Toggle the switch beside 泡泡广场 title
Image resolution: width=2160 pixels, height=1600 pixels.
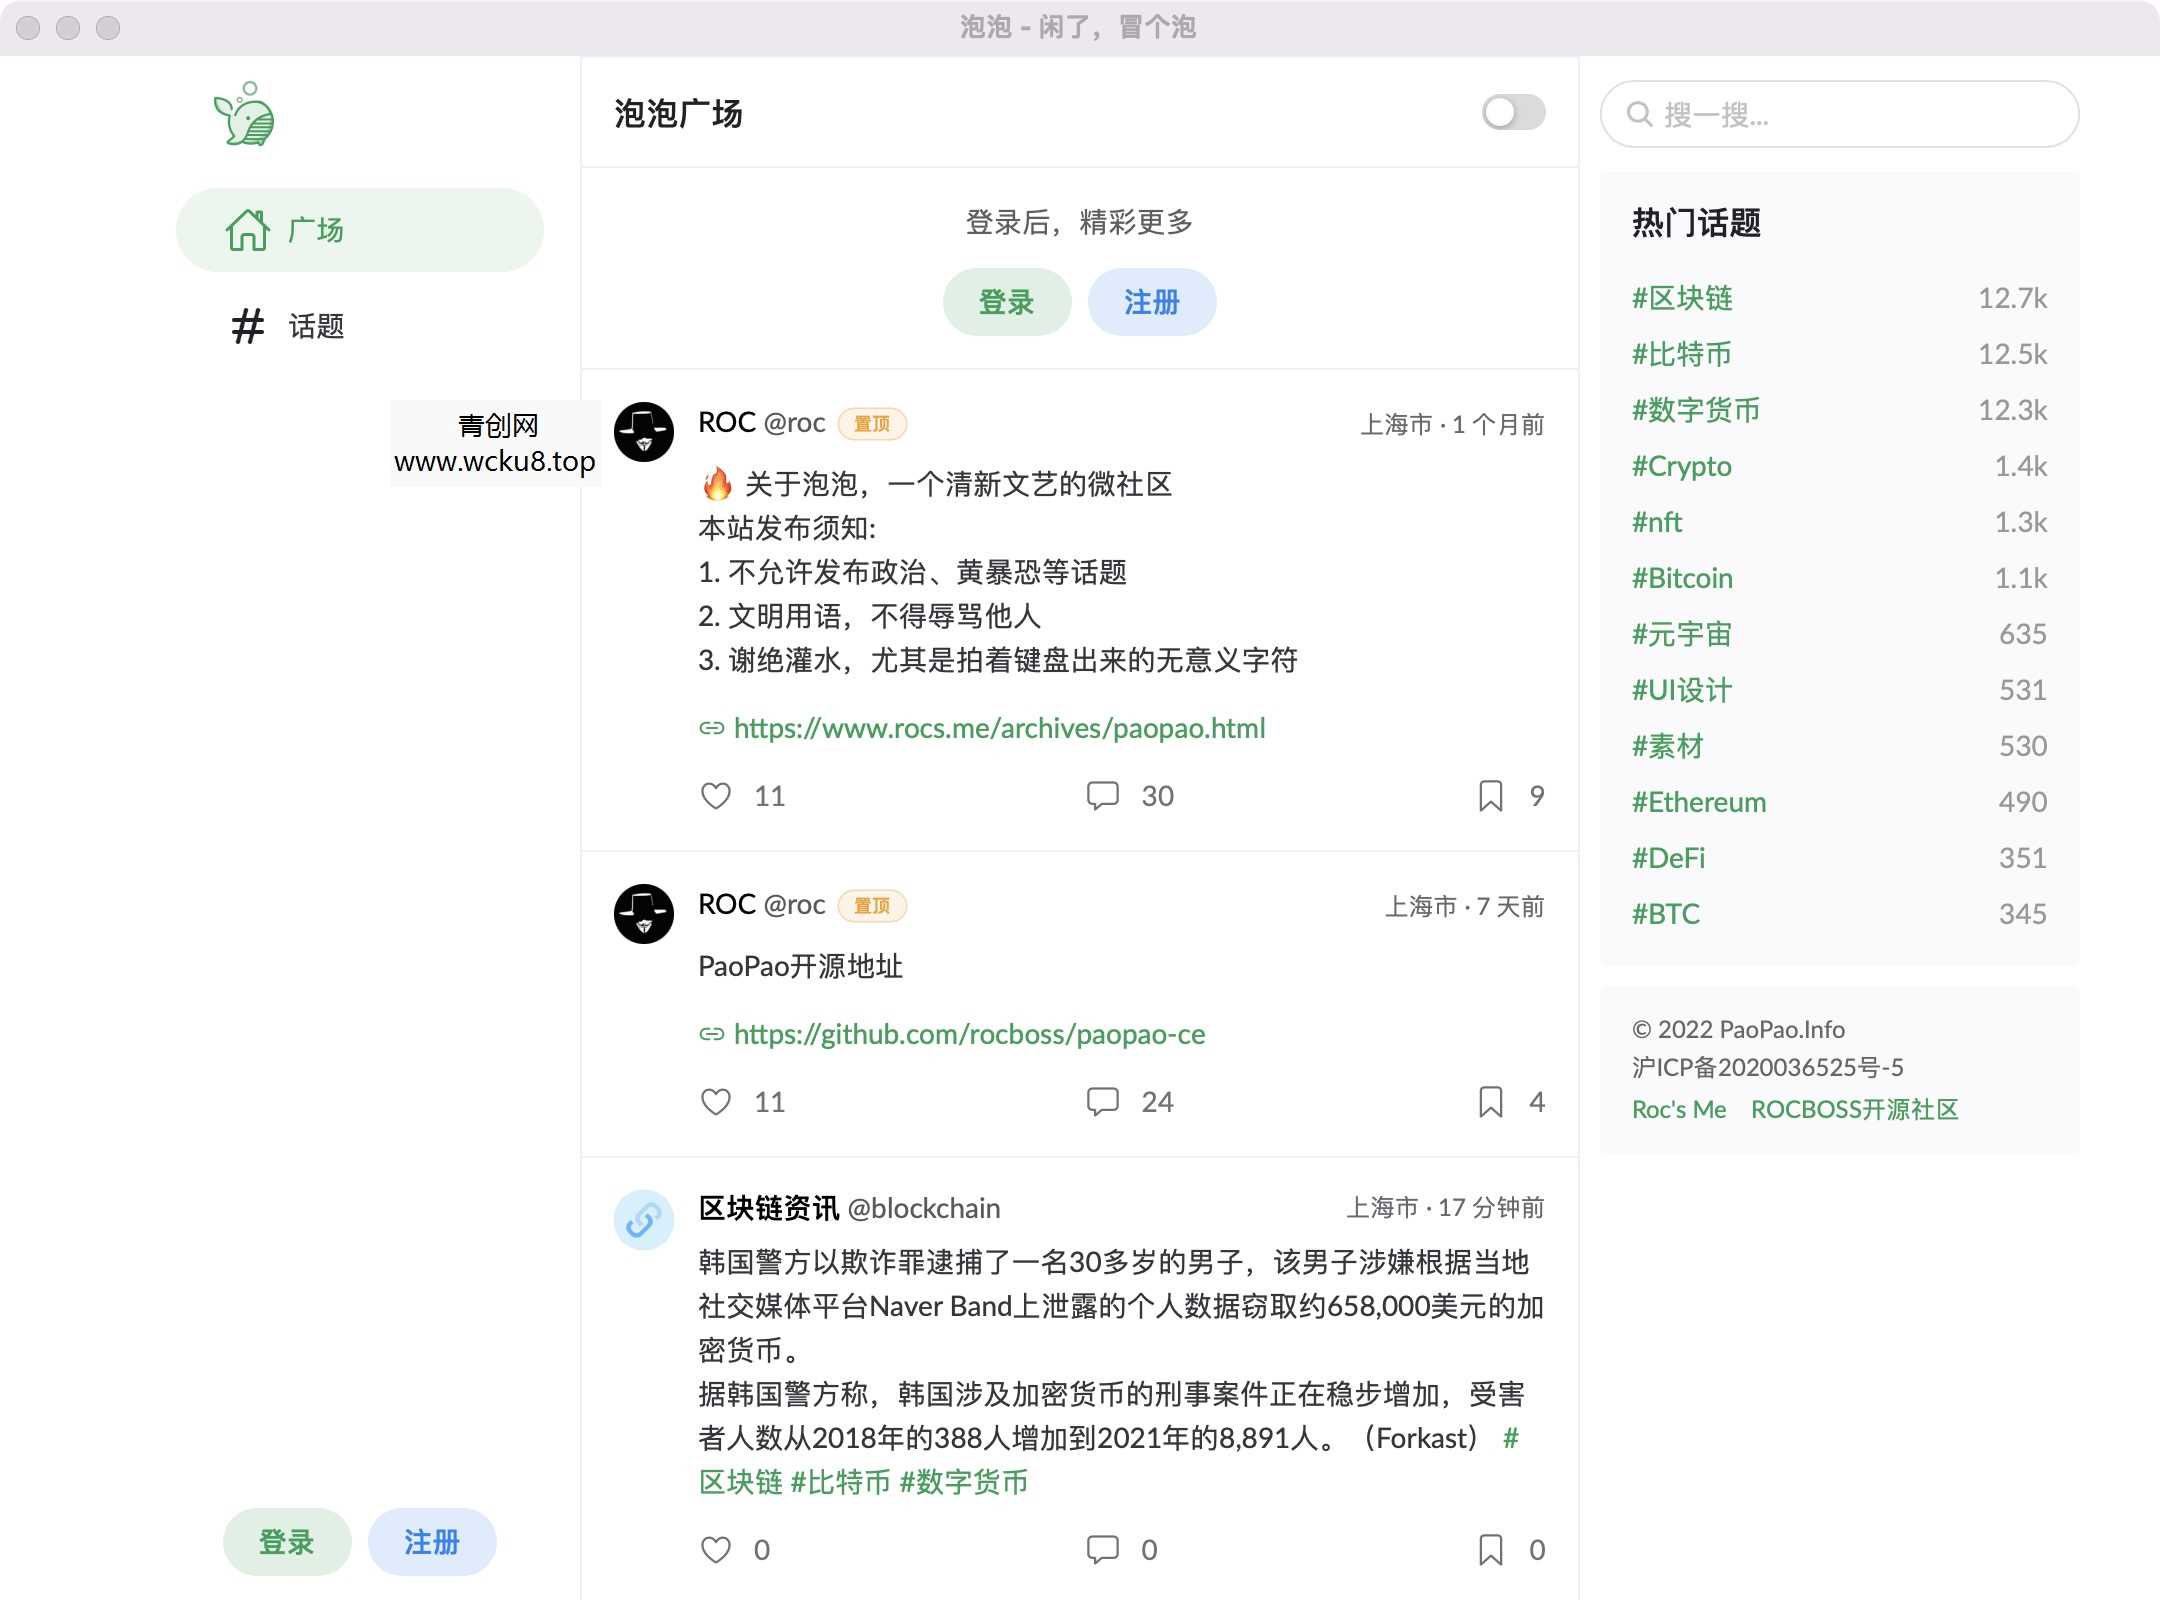coord(1511,114)
